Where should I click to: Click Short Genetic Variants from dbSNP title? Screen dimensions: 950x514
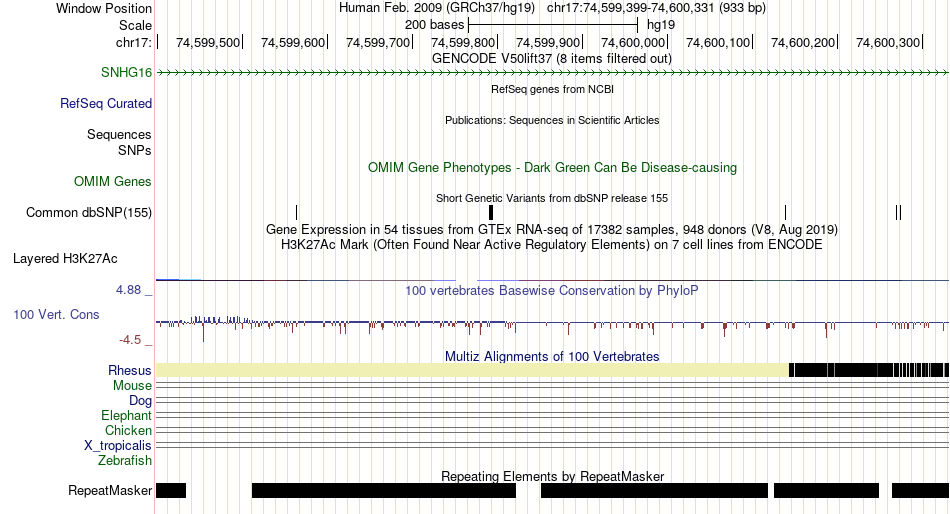coord(552,198)
